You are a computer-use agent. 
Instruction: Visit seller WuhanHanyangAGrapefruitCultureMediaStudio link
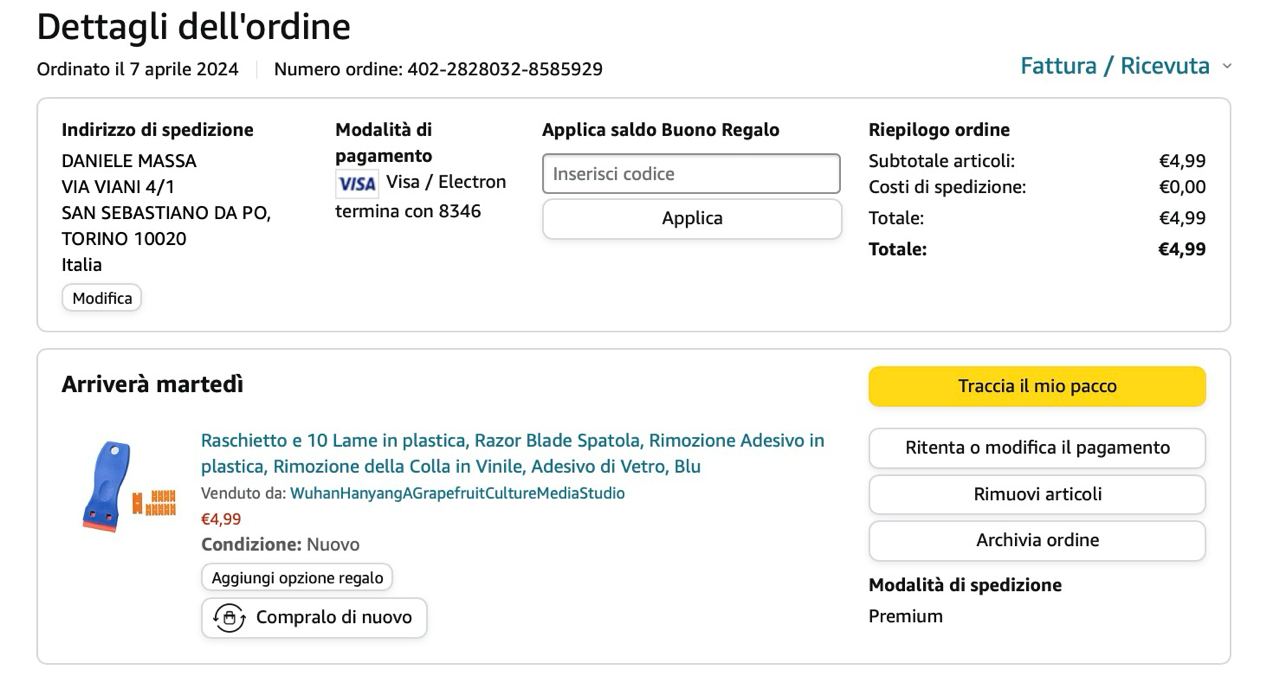[x=457, y=493]
